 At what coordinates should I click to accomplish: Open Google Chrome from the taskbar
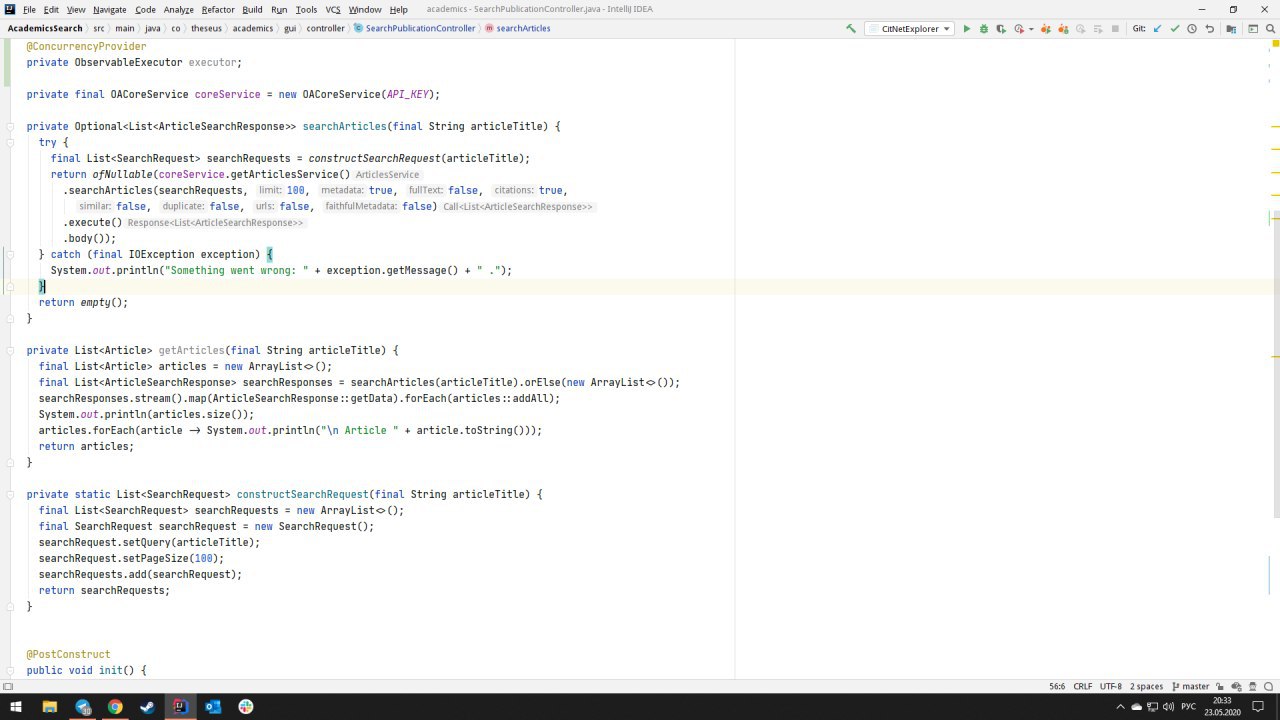coord(115,707)
